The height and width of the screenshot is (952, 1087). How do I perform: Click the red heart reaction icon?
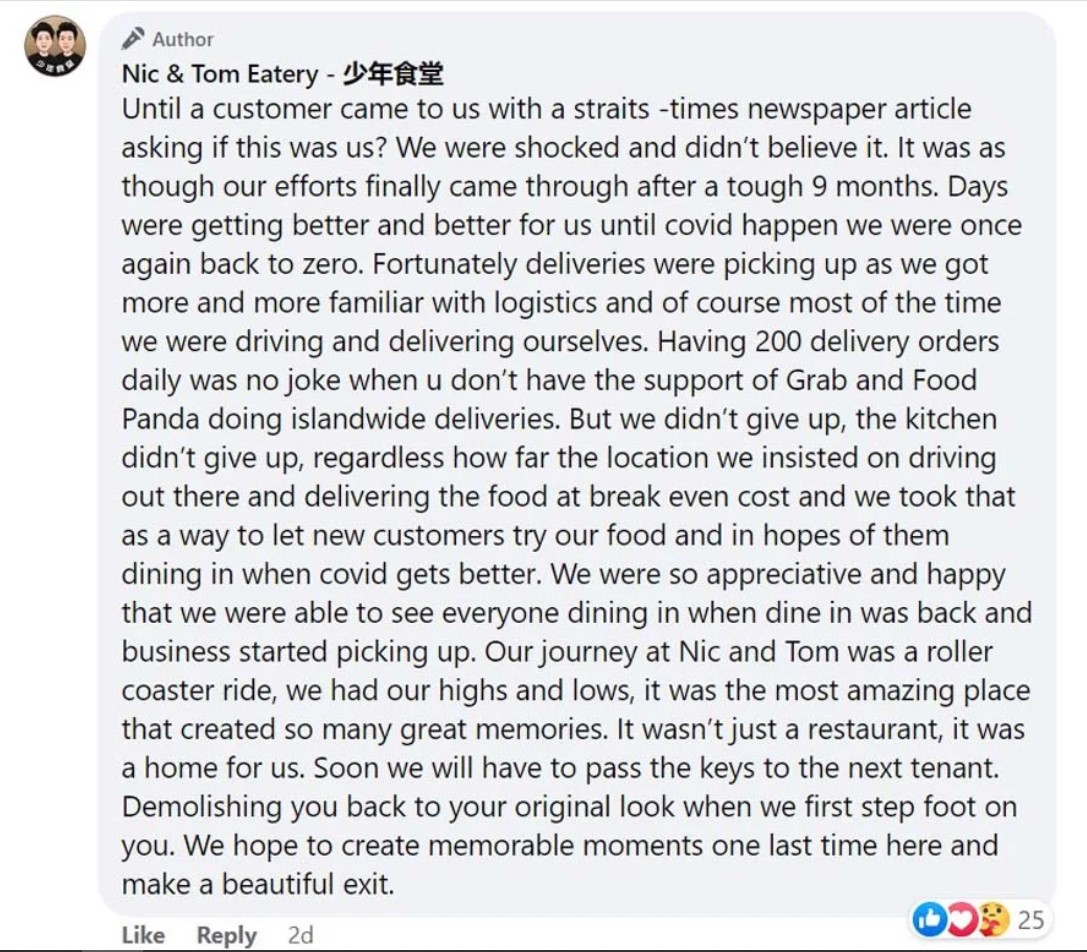pyautogui.click(x=959, y=919)
